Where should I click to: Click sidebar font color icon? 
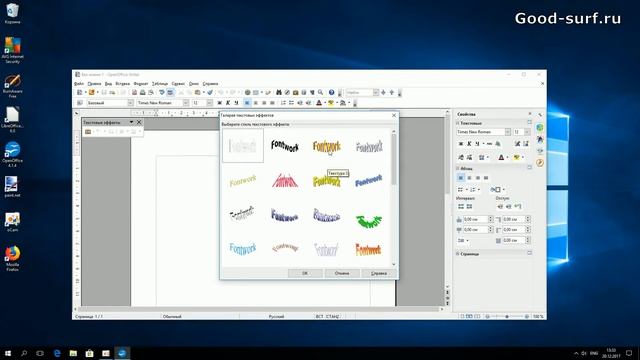[501, 158]
